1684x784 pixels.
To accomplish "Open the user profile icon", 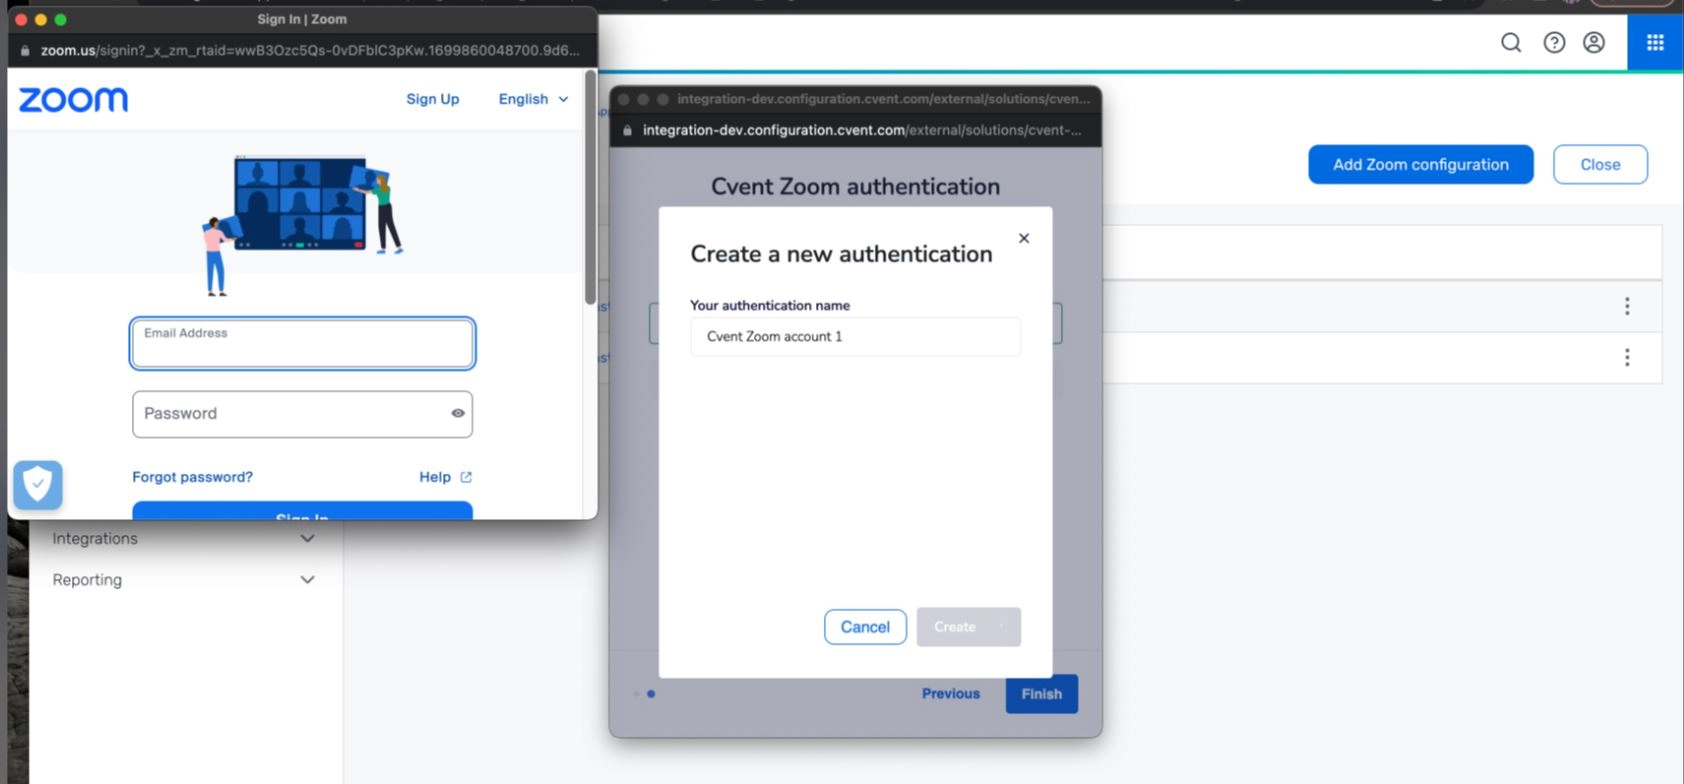I will (1594, 42).
